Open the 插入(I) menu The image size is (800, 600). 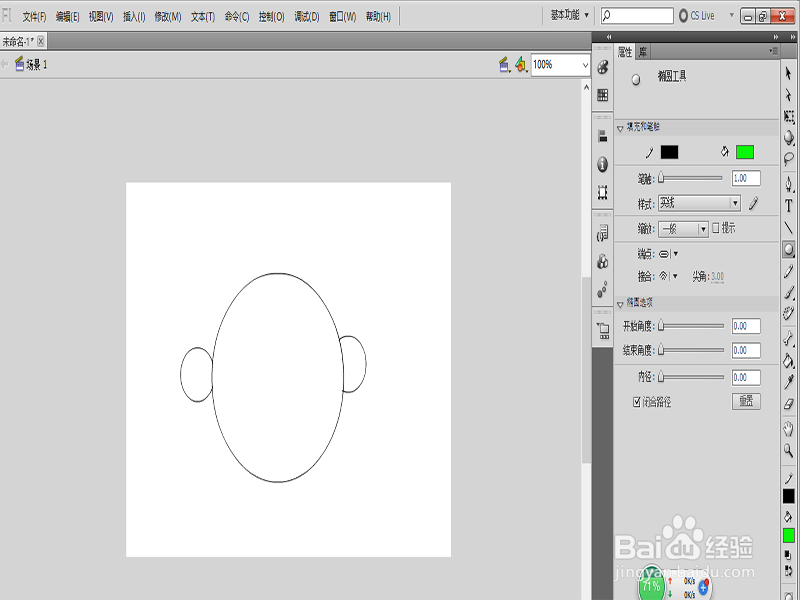[x=134, y=17]
